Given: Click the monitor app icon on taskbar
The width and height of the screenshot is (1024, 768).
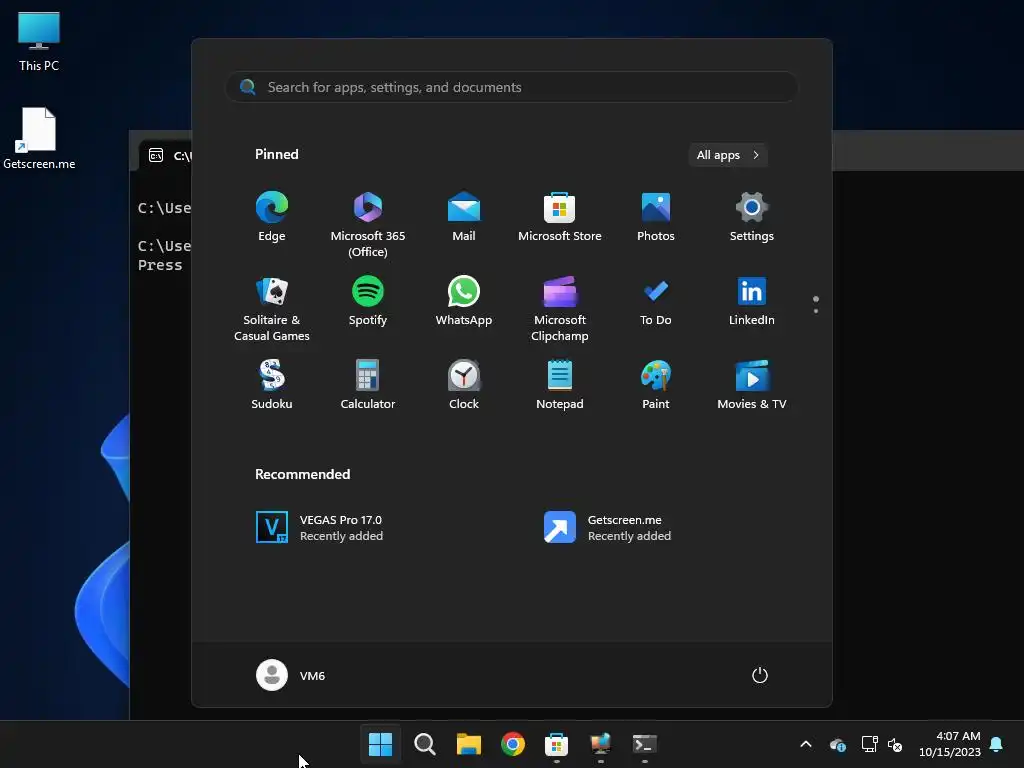Looking at the screenshot, I should (x=601, y=744).
